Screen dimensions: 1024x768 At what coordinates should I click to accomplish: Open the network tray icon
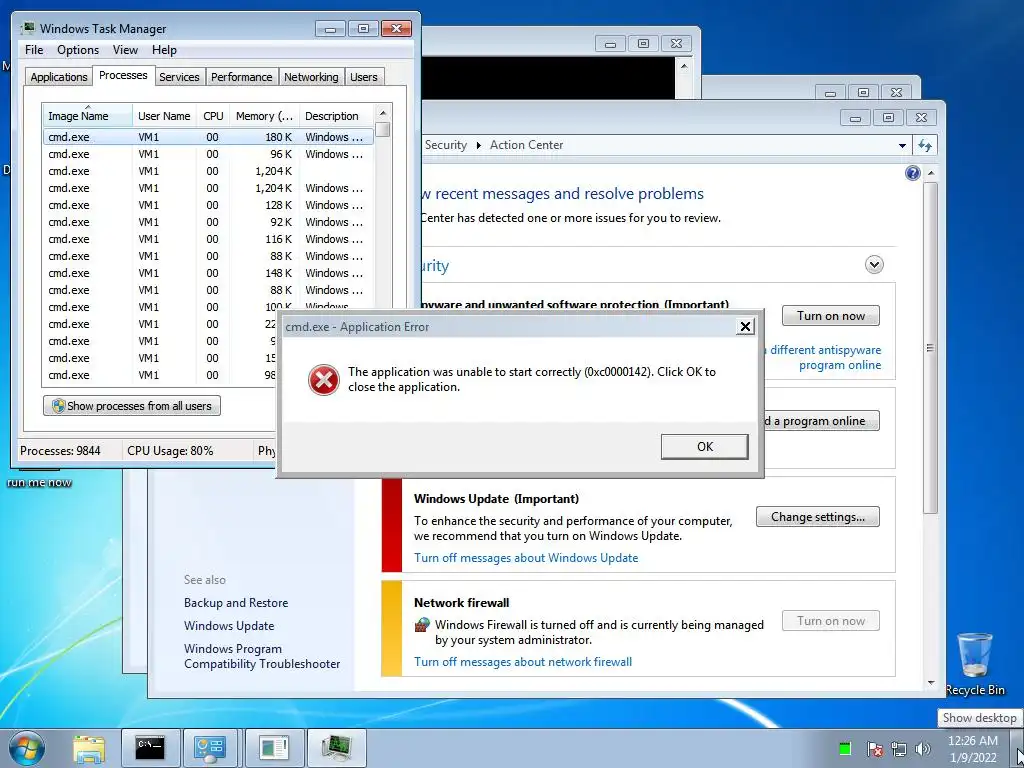click(x=899, y=749)
